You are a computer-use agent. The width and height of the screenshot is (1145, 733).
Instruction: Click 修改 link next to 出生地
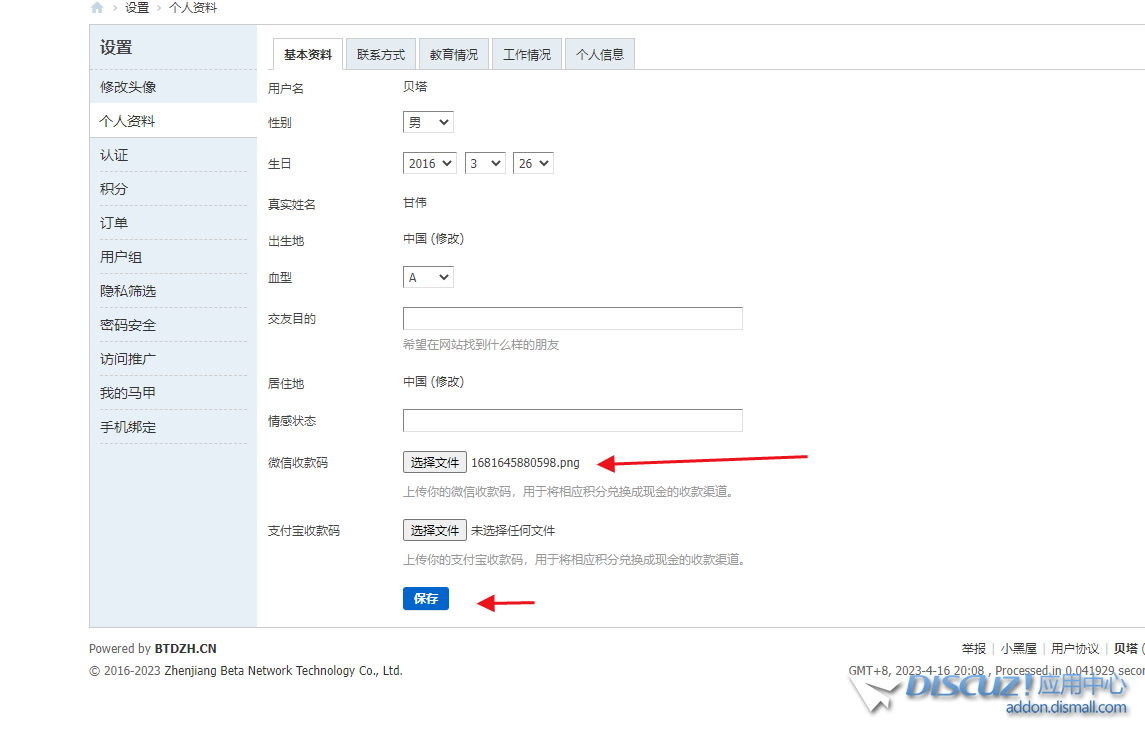pyautogui.click(x=448, y=240)
